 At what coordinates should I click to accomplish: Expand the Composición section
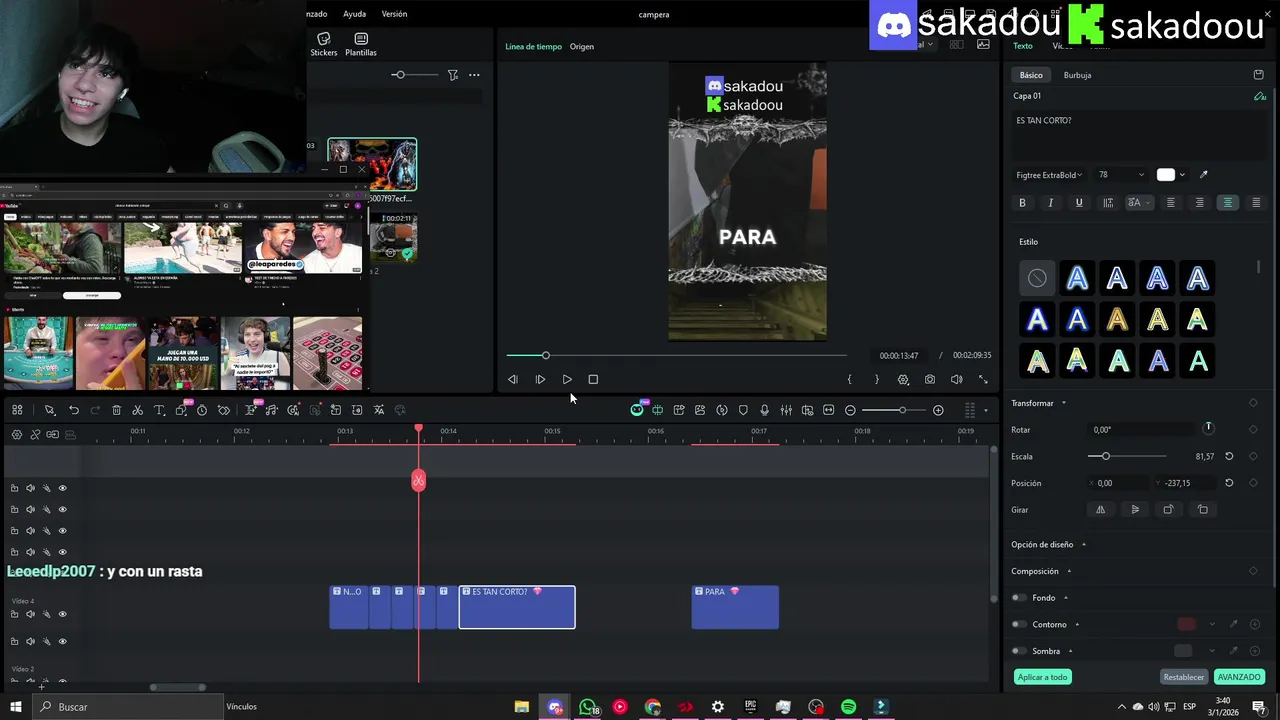[x=1069, y=571]
